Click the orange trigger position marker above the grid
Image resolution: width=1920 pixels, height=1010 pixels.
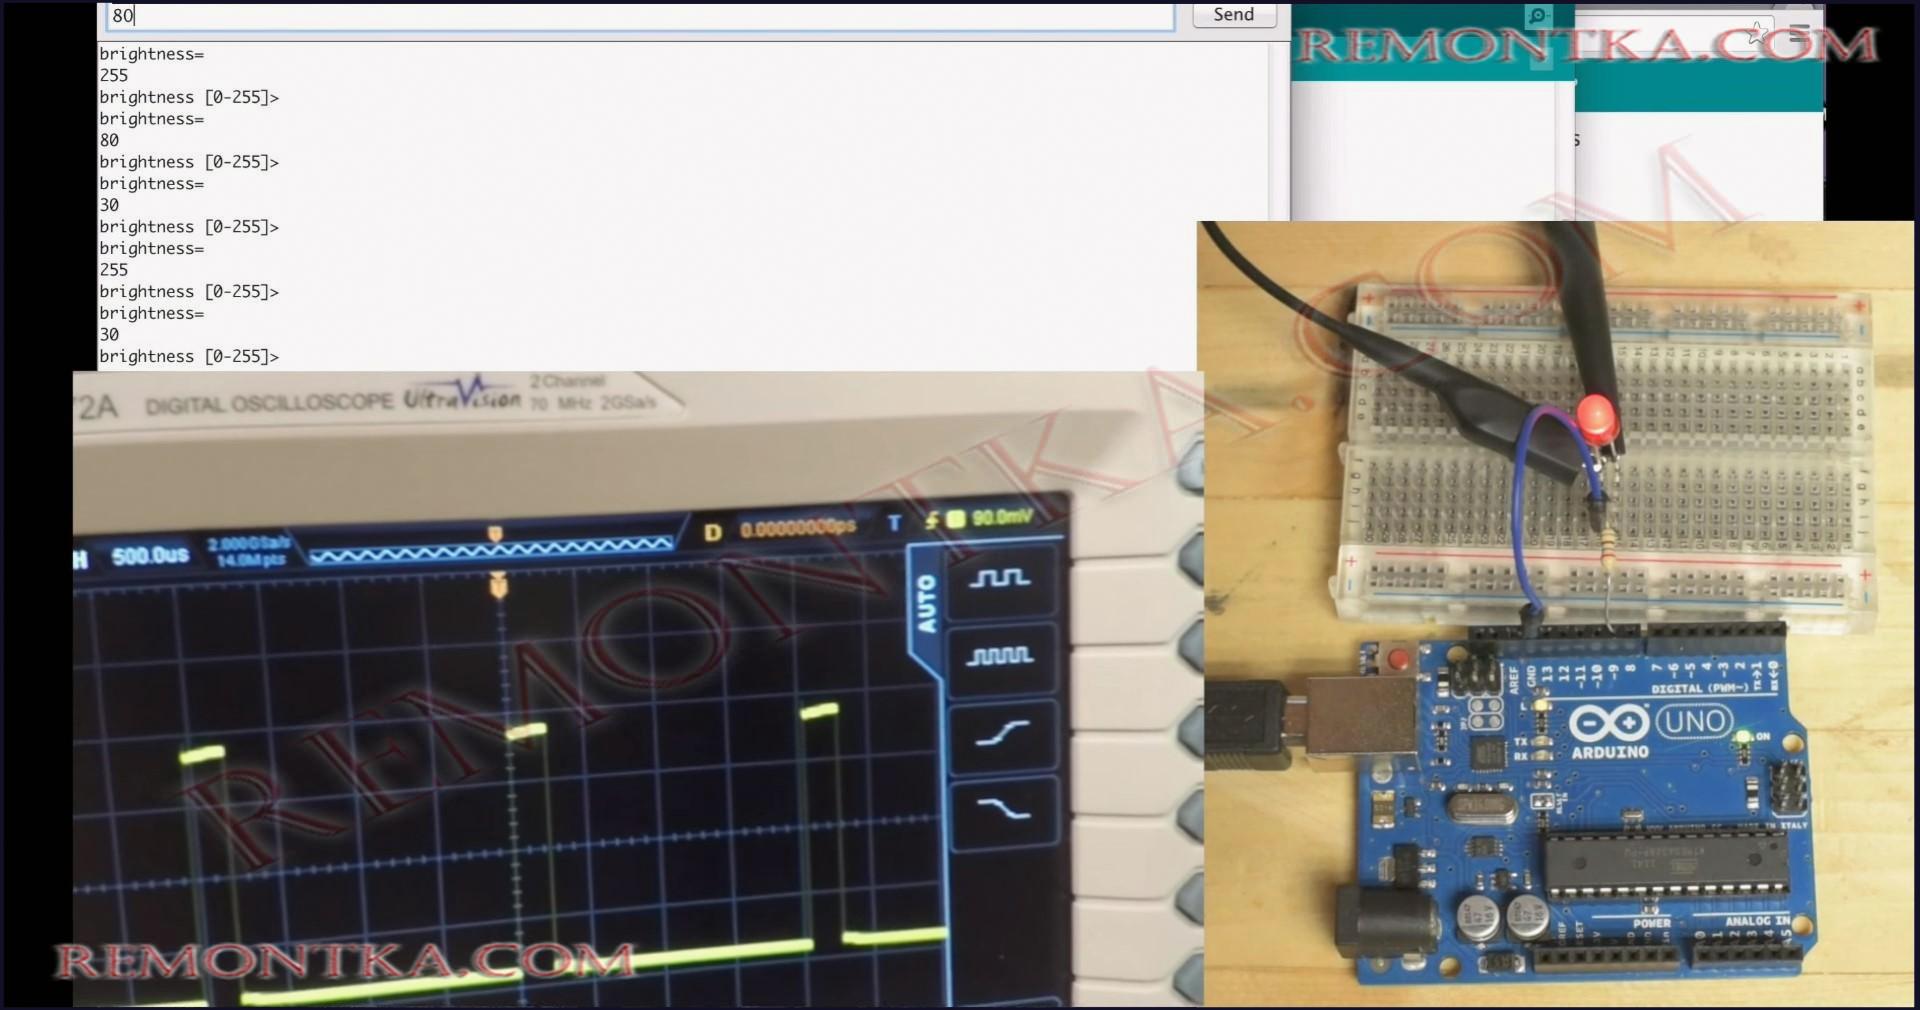pyautogui.click(x=498, y=585)
